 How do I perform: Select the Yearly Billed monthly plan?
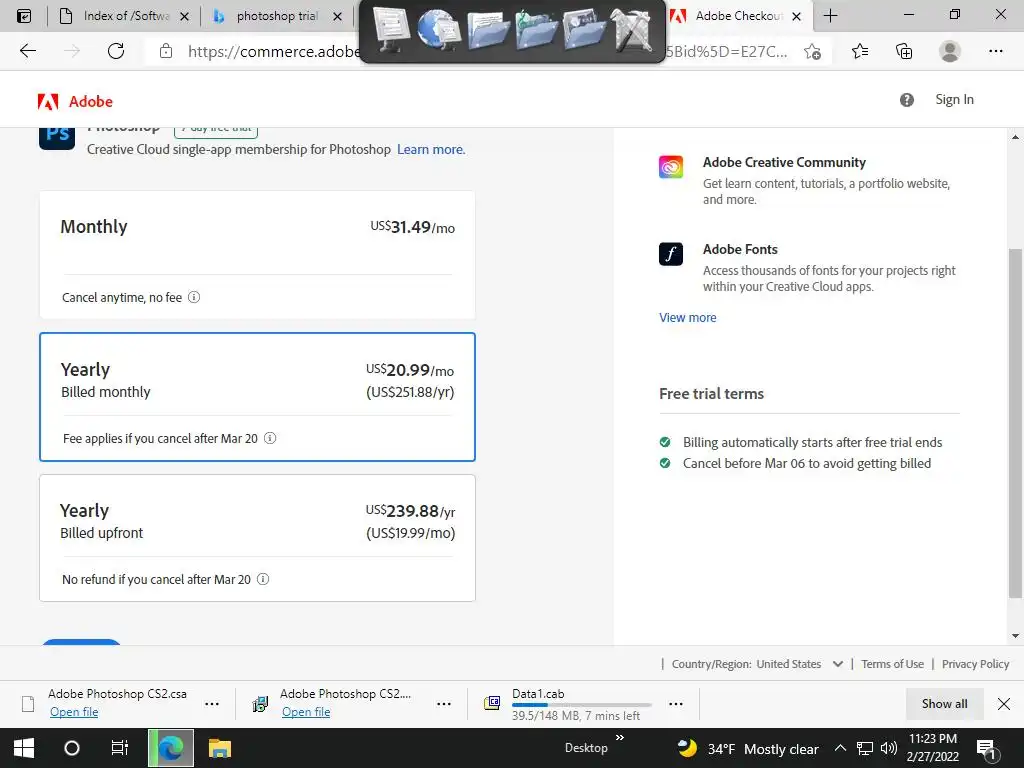(x=257, y=397)
